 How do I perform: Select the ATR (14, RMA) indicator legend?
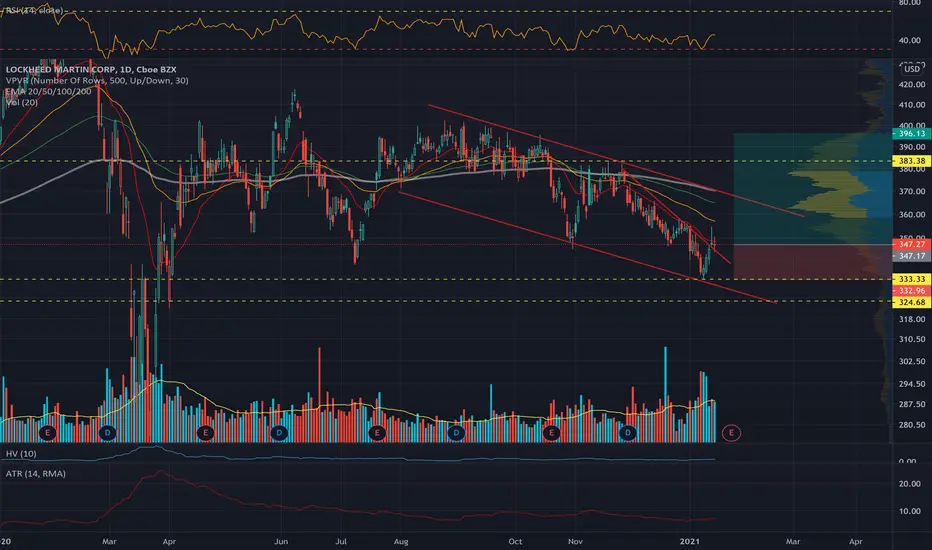point(36,474)
